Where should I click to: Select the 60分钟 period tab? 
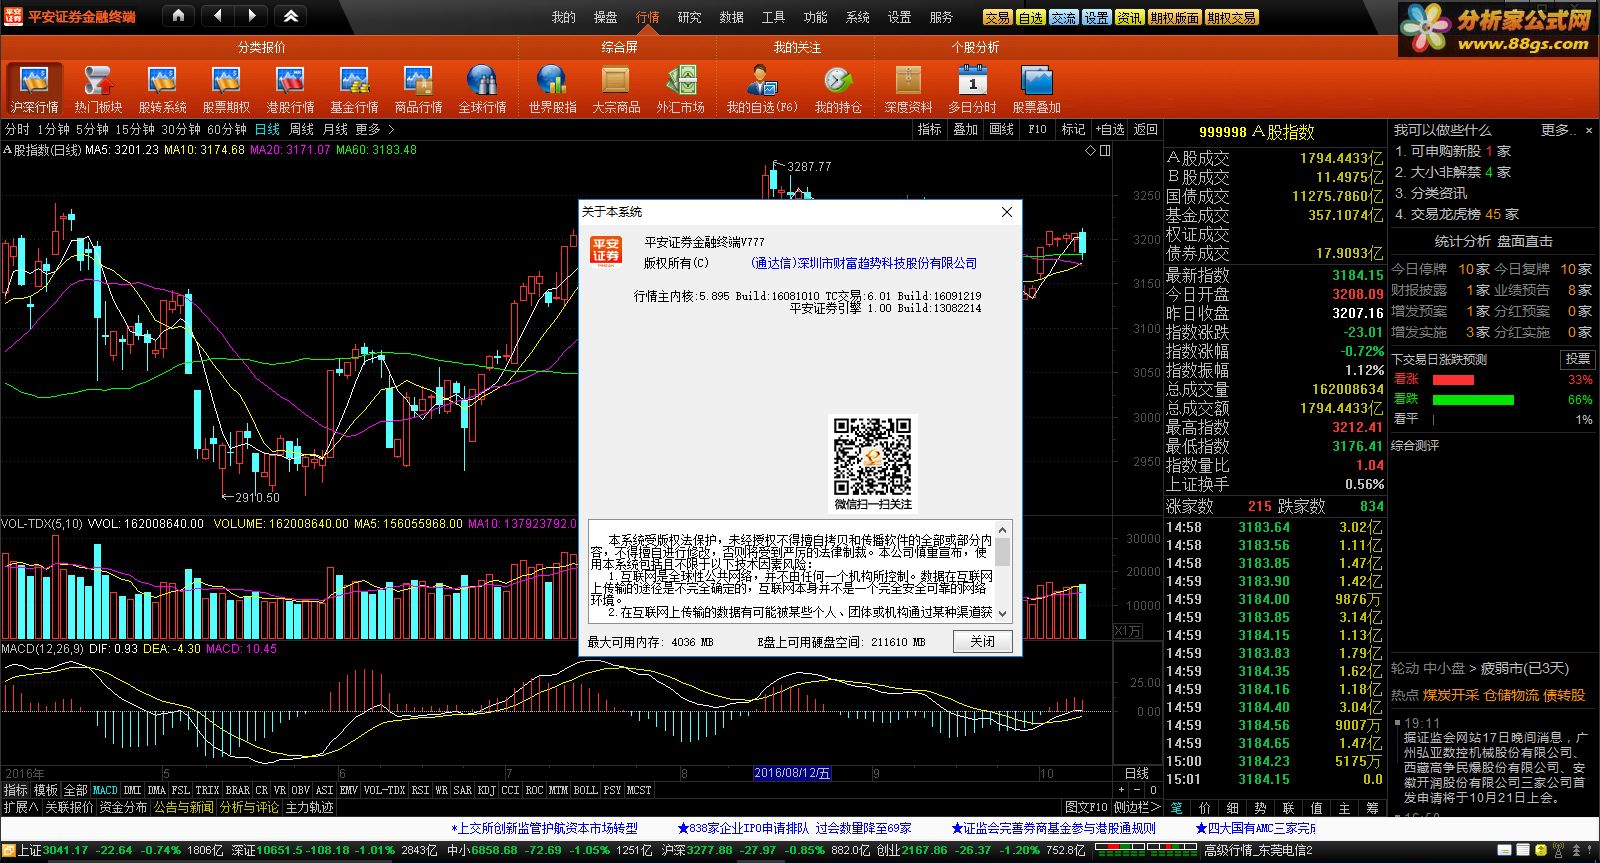click(227, 129)
